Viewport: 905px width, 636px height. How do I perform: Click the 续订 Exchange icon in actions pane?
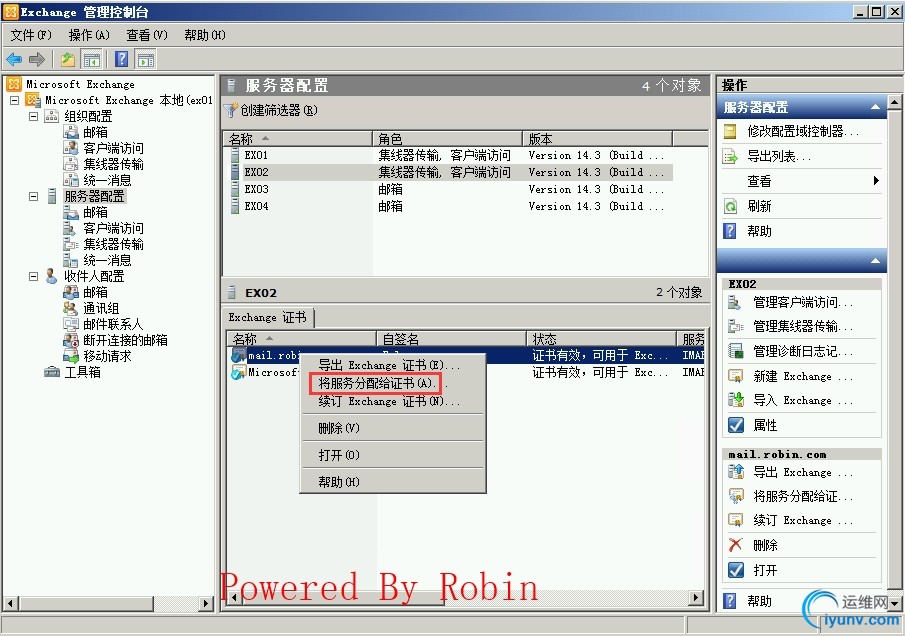(x=736, y=520)
